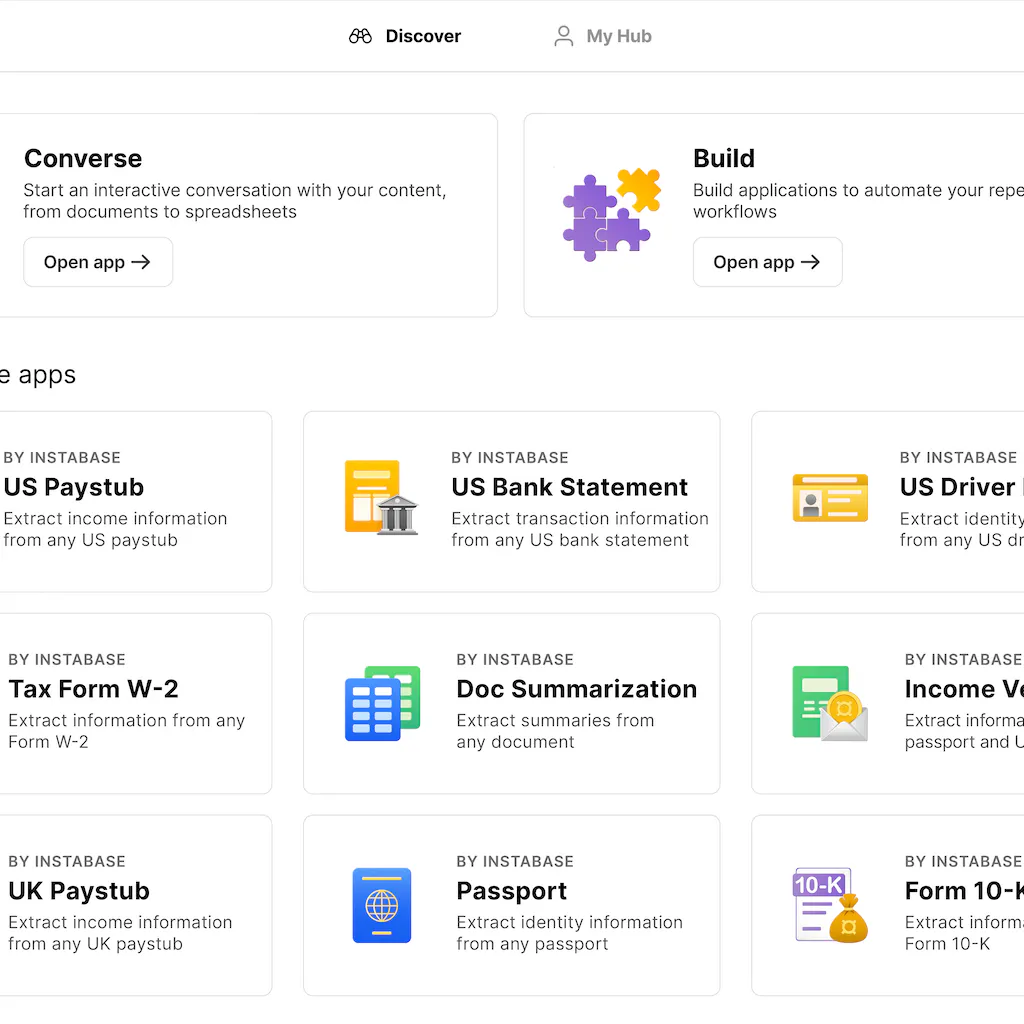
Task: Select the Discover tab
Action: click(x=404, y=36)
